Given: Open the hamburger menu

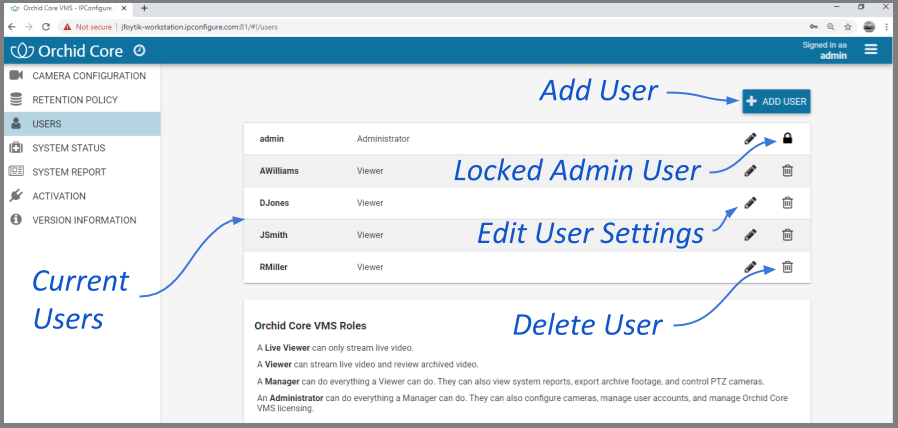Looking at the screenshot, I should (871, 50).
